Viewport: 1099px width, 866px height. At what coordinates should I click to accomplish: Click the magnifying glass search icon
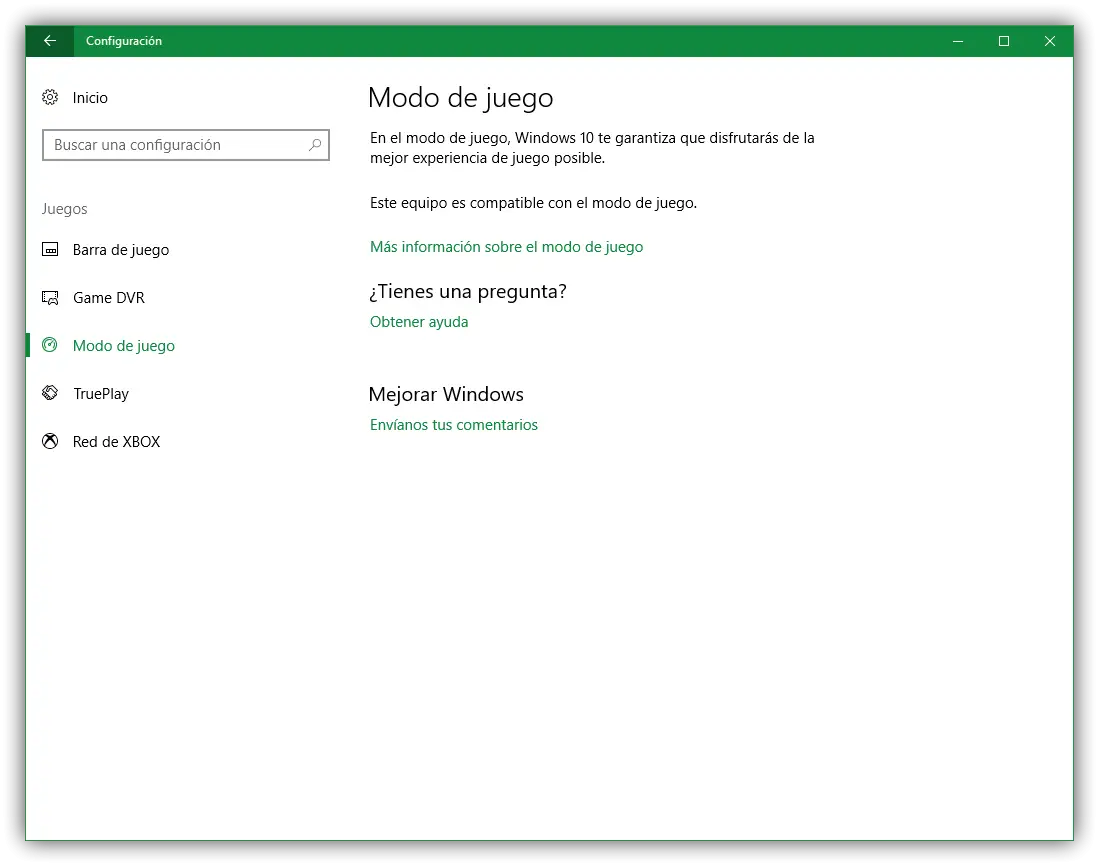click(315, 145)
